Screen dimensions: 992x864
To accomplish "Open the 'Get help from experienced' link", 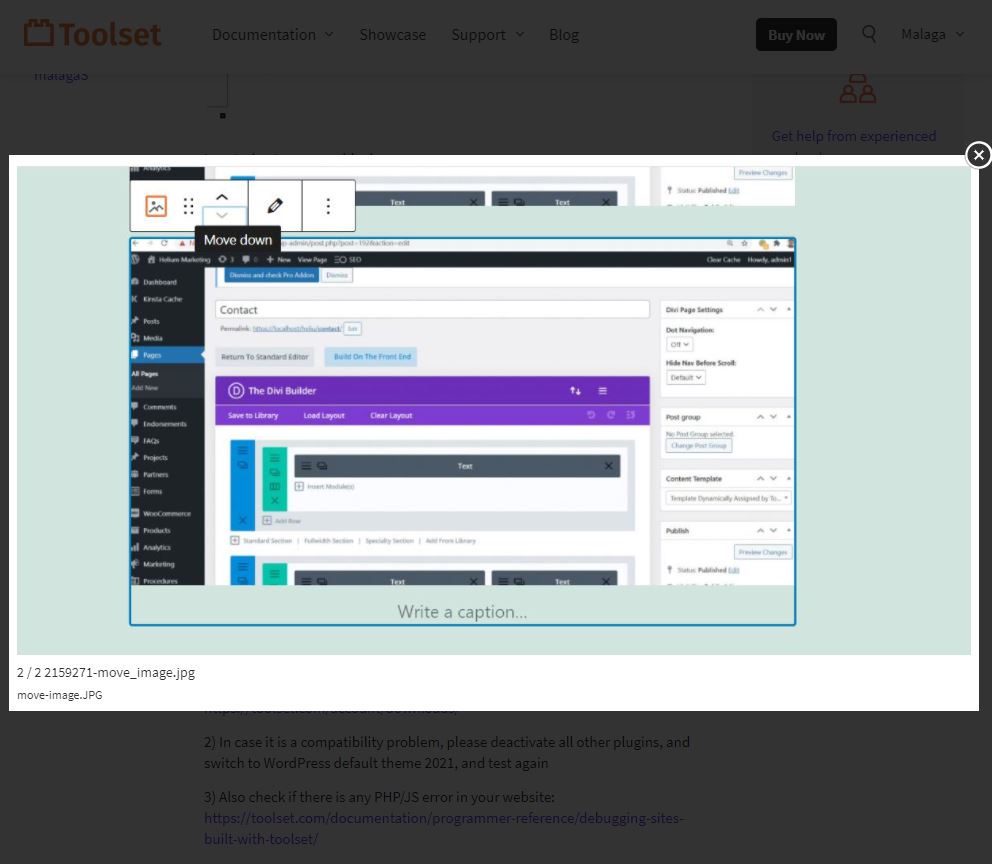I will [x=853, y=136].
